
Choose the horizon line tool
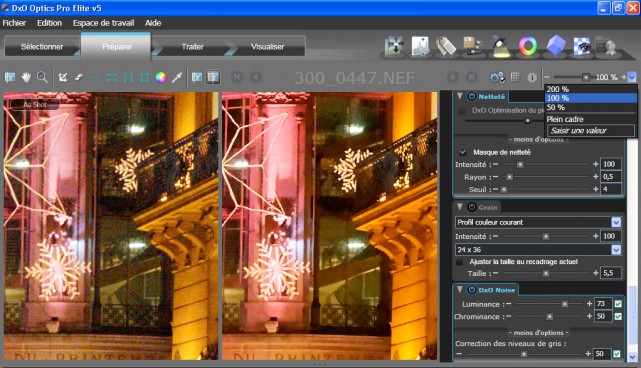[x=95, y=77]
